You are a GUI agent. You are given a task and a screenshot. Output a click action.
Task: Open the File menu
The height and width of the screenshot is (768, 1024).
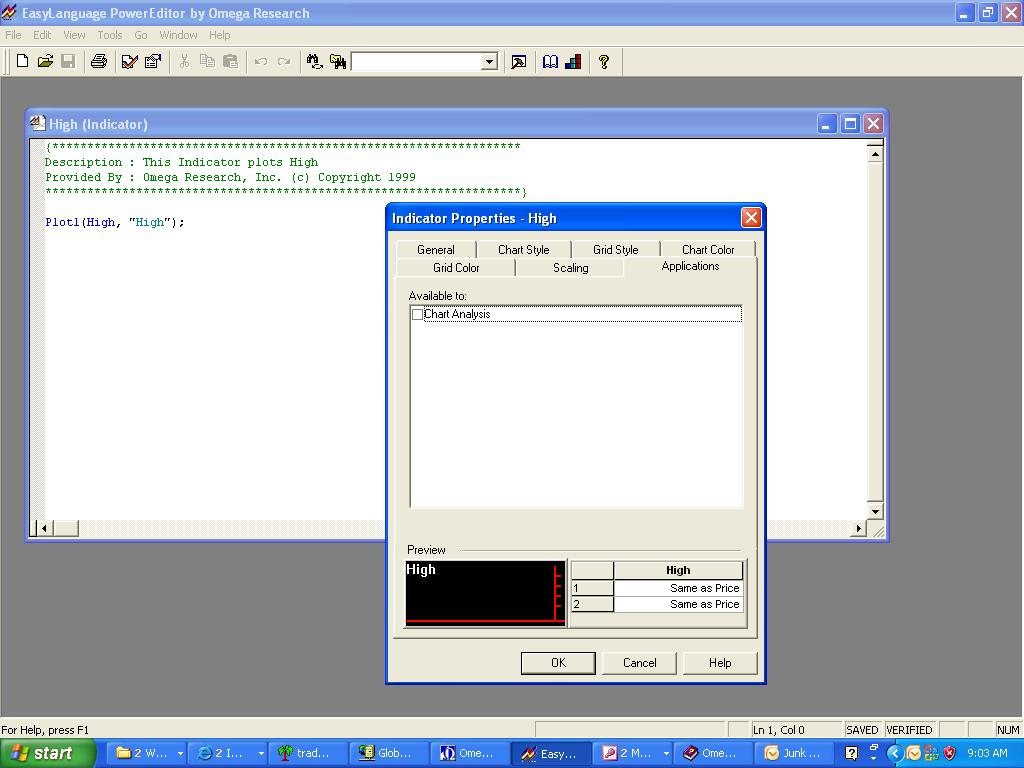13,35
